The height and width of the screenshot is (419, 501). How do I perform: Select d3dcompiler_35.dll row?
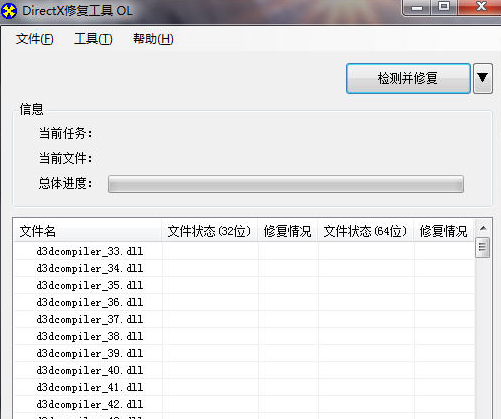click(x=244, y=285)
